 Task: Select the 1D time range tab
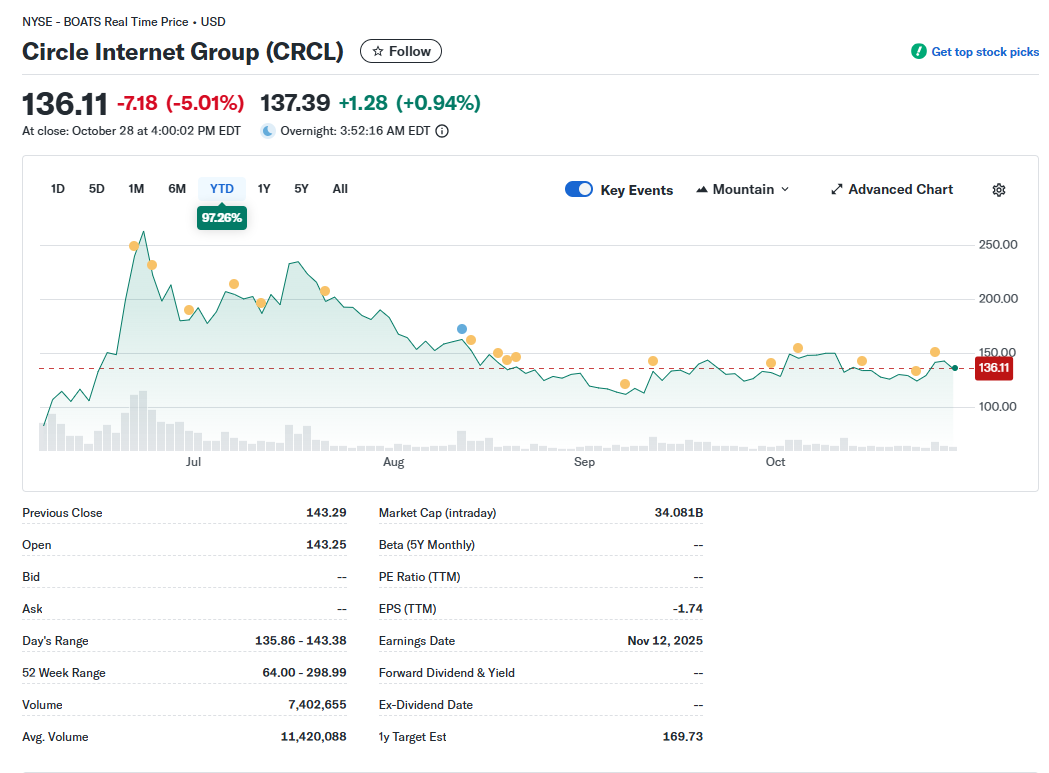click(x=58, y=189)
